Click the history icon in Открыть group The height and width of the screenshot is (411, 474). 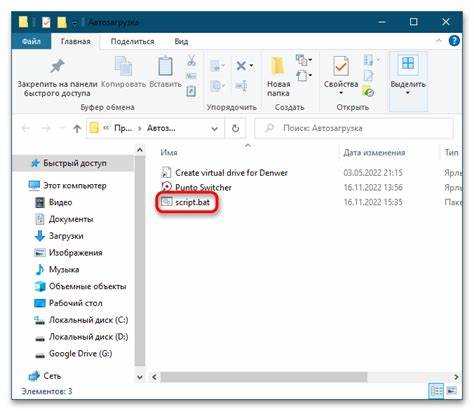pos(368,91)
